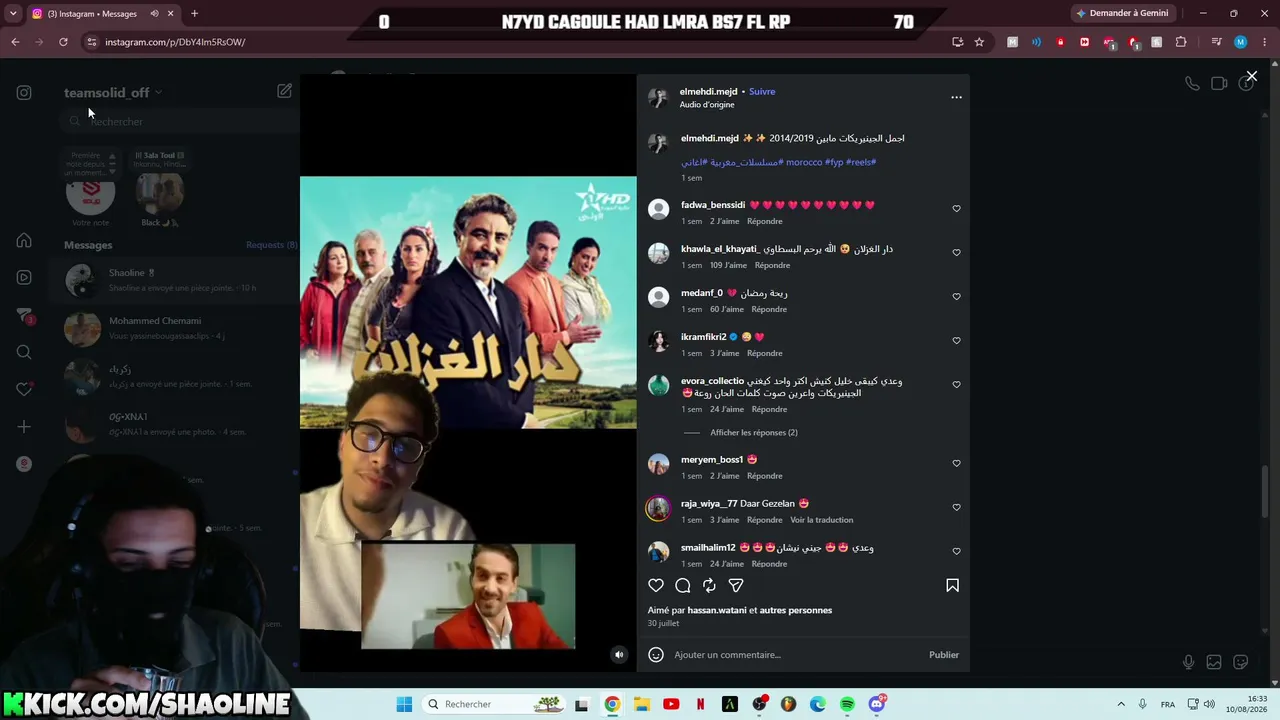Open the Instagram logo home link
1280x720 pixels.
click(24, 93)
